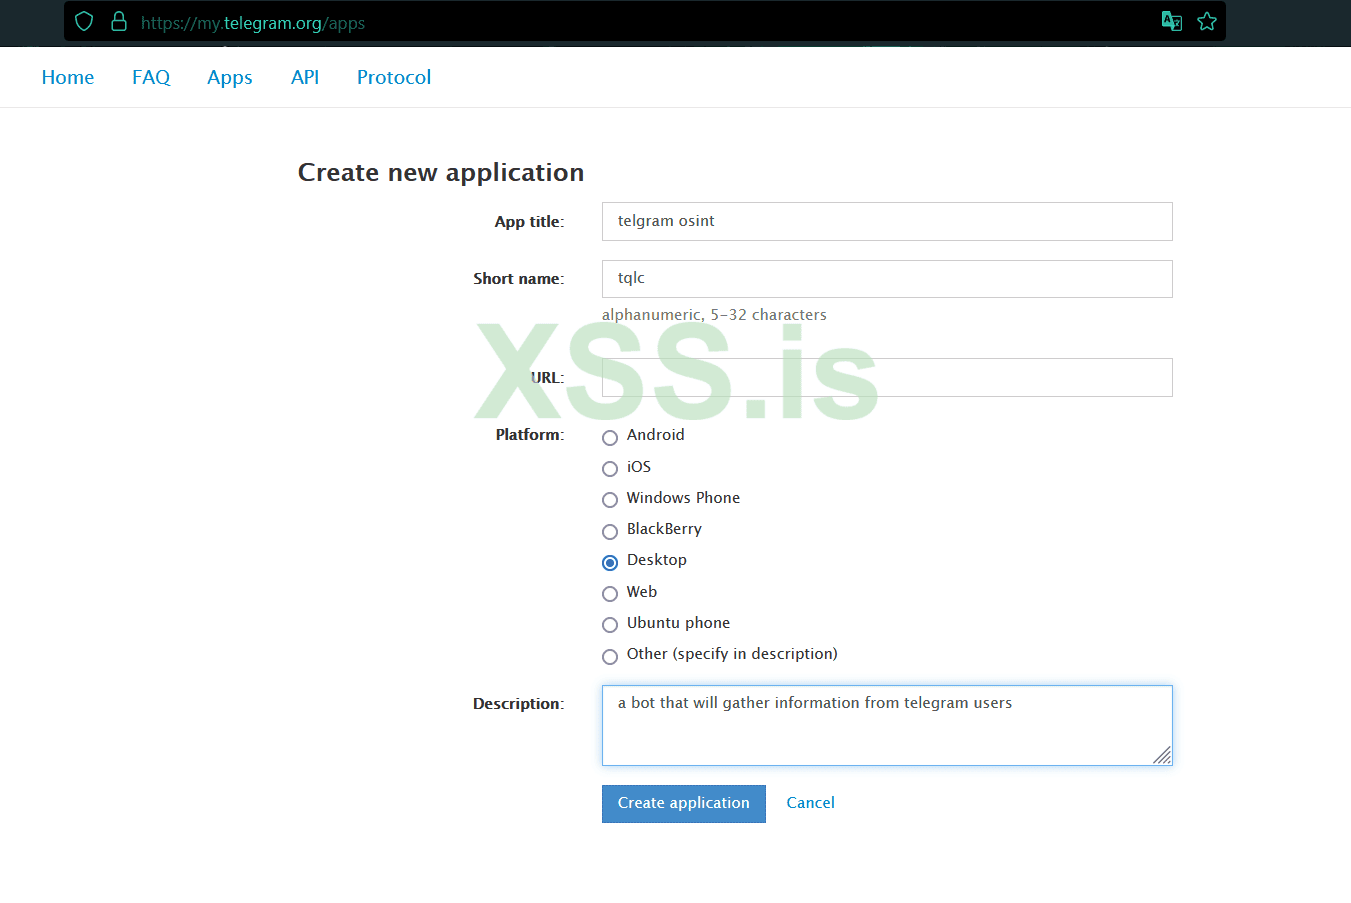Click the translate page icon

coord(1172,21)
